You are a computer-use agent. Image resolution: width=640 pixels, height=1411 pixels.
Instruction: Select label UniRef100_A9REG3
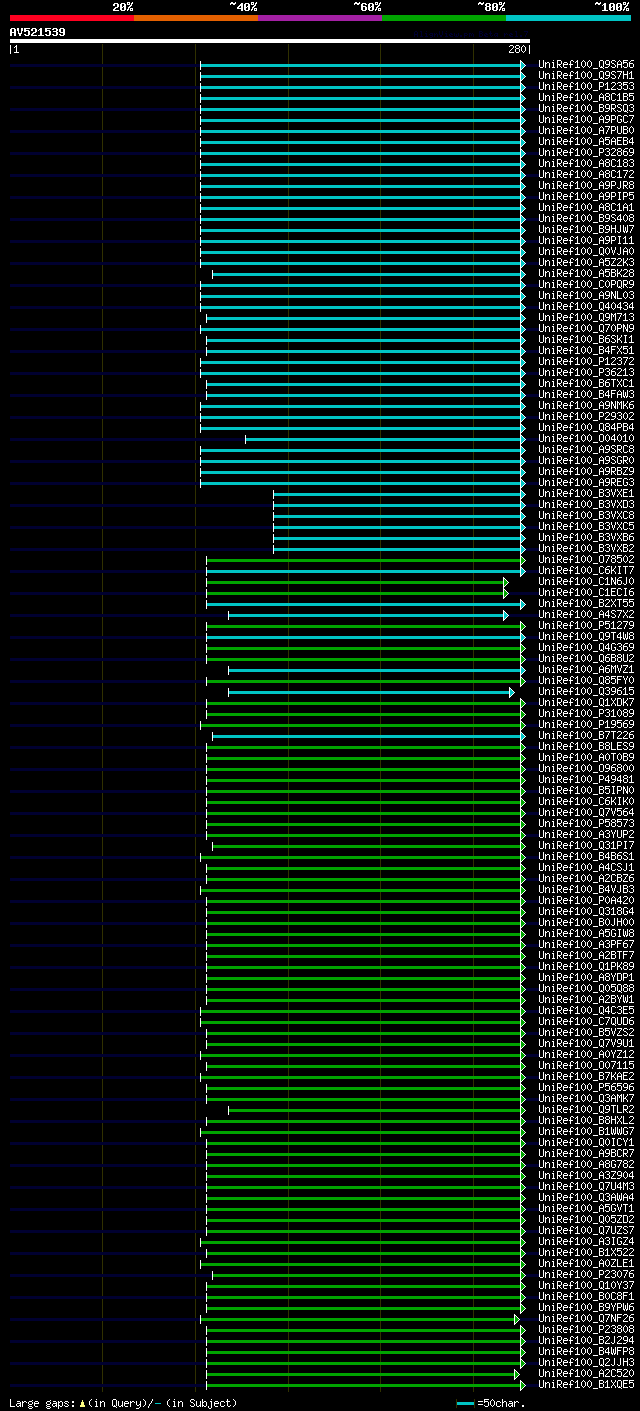click(586, 482)
